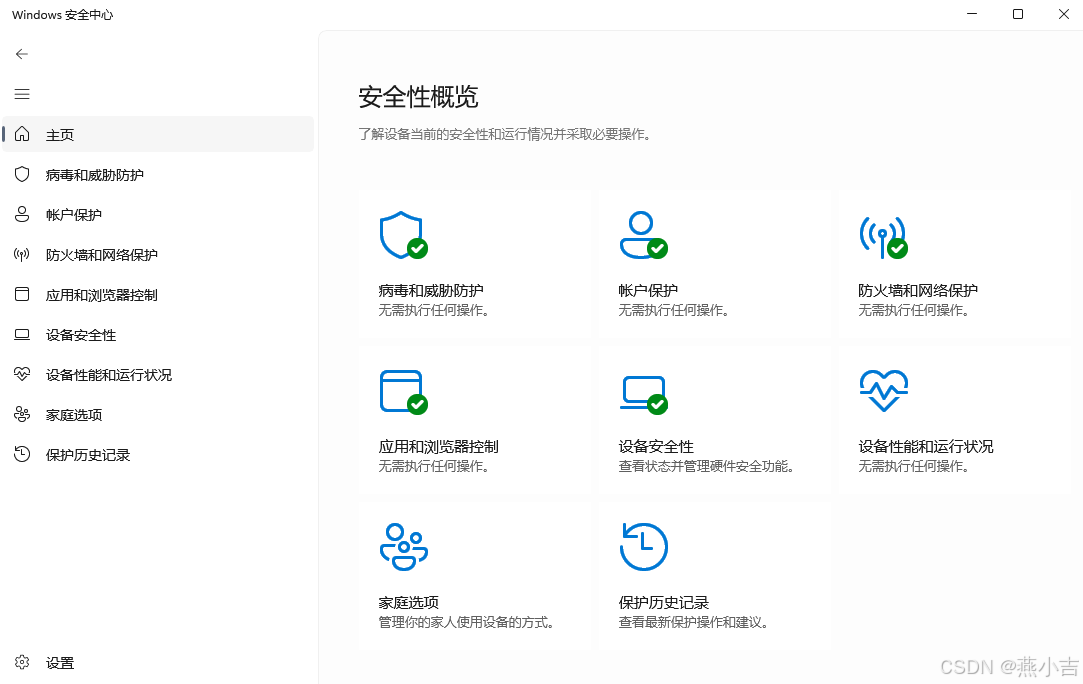The width and height of the screenshot is (1083, 684).
Task: Select 主页 in the navigation menu
Action: click(158, 134)
